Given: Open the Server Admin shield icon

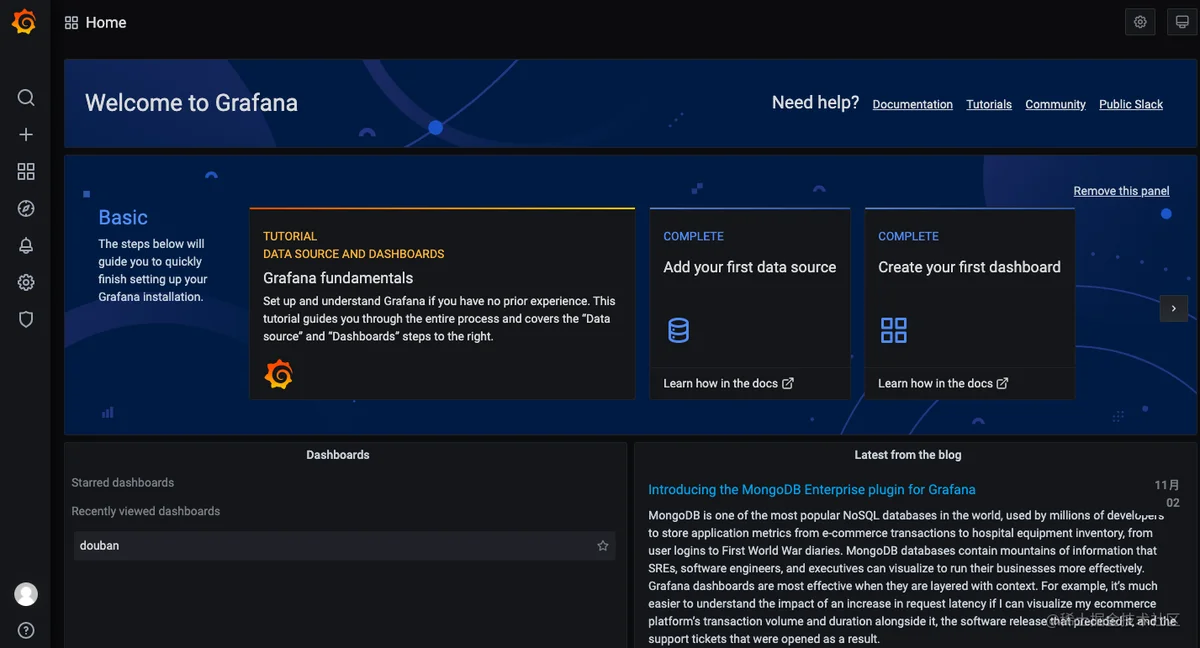Looking at the screenshot, I should 26,319.
